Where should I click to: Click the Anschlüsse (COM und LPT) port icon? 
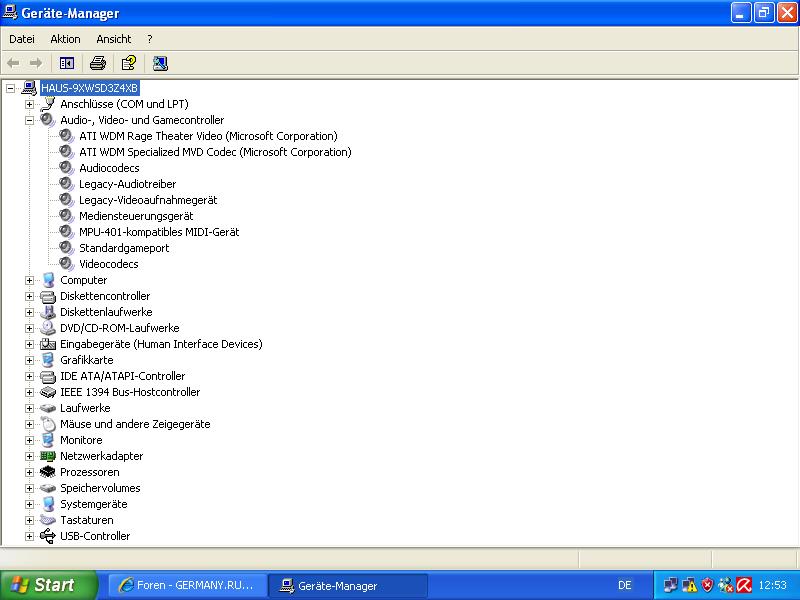[48, 104]
